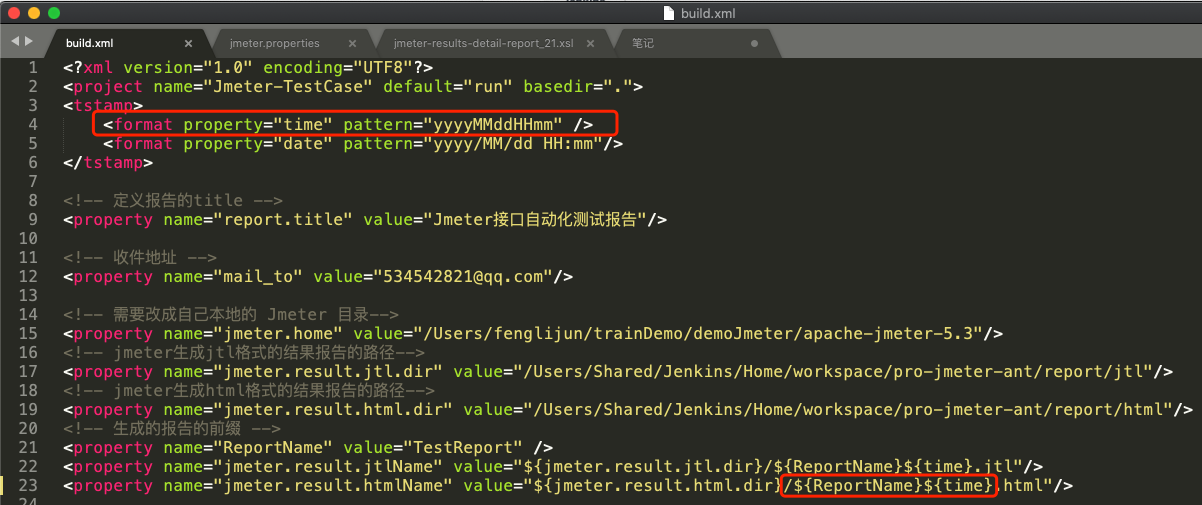Screen dimensions: 1202x505
Task: Click line number 23 in the gutter
Action: click(x=28, y=485)
